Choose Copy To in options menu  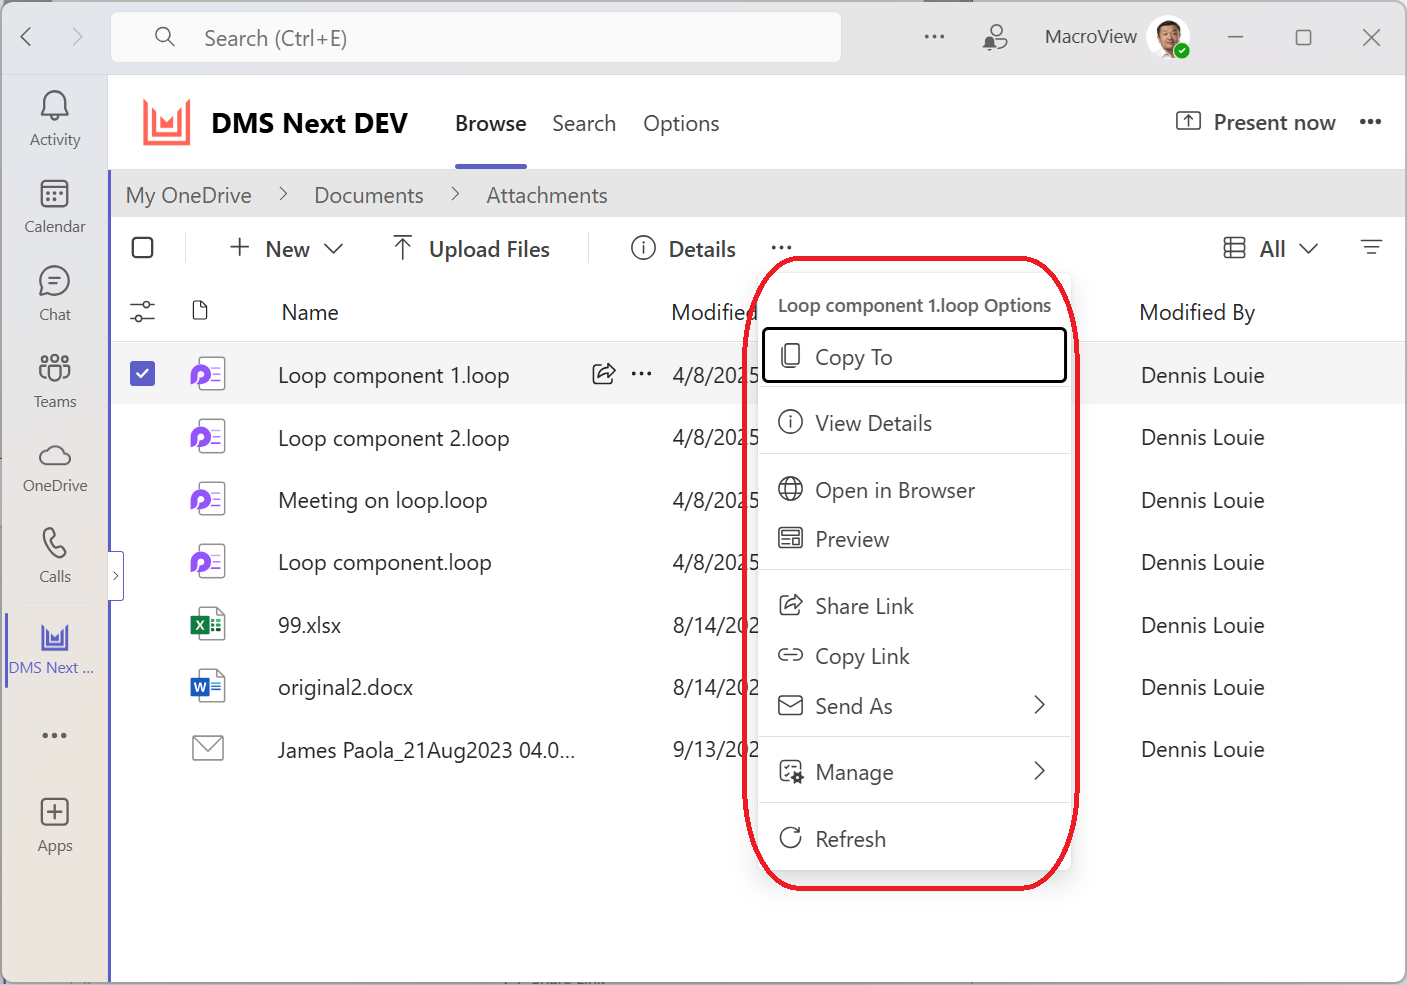(915, 356)
